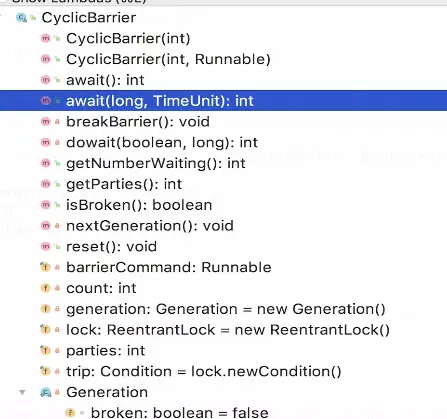
Task: Select the CyclicBarrier root class node
Action: [x=89, y=18]
